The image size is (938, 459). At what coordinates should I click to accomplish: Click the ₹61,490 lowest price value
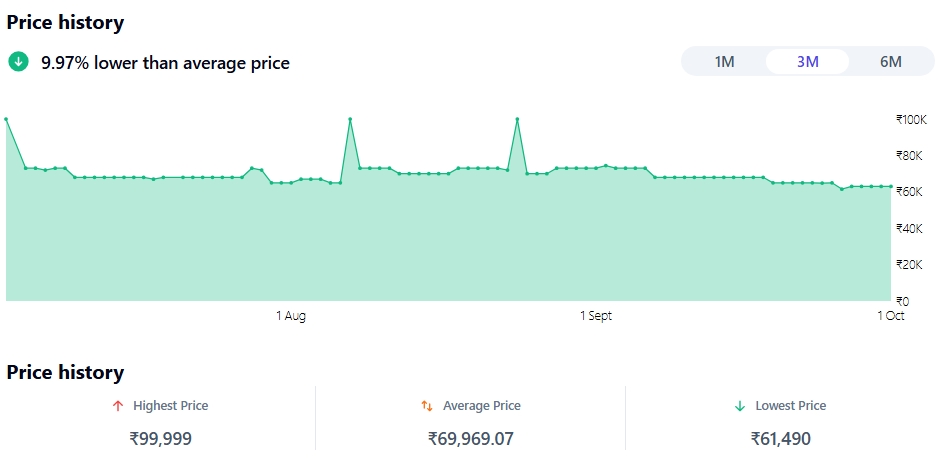(x=780, y=438)
